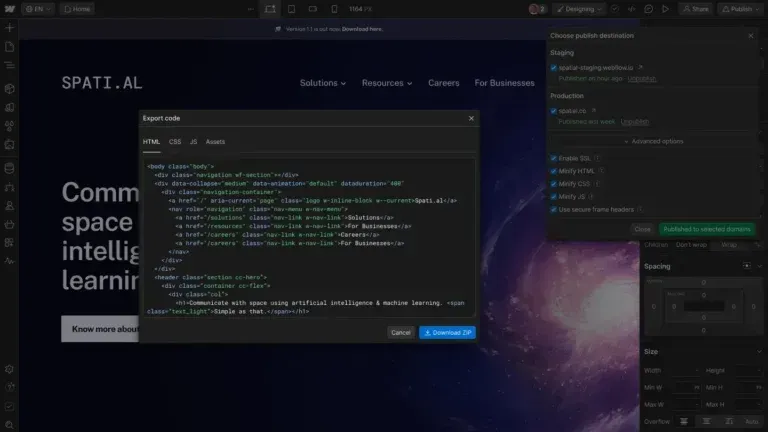768x432 pixels.
Task: Click the Careers nav link
Action: 444,83
